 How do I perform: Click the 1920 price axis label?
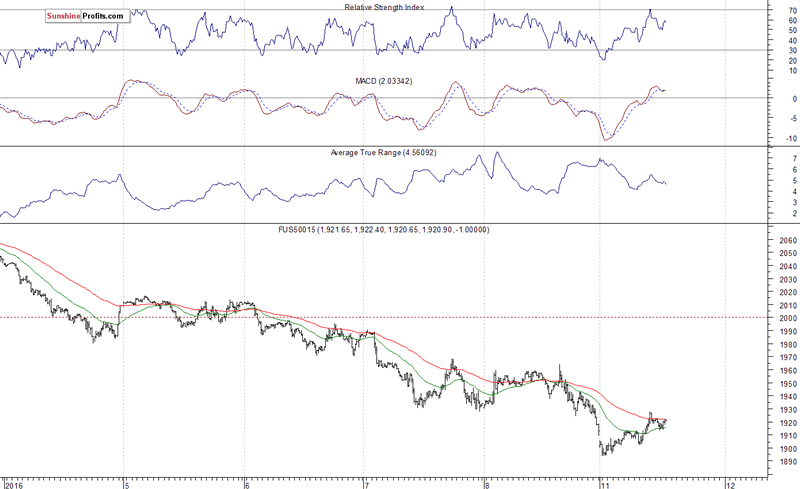click(x=788, y=423)
